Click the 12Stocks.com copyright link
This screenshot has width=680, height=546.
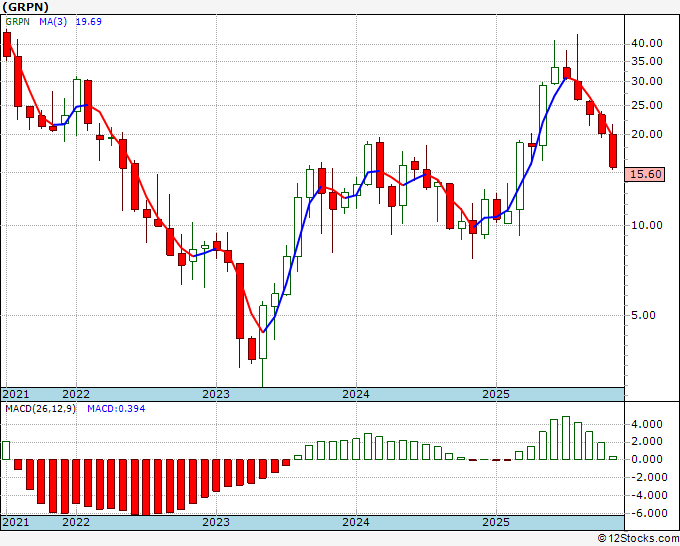coord(638,539)
